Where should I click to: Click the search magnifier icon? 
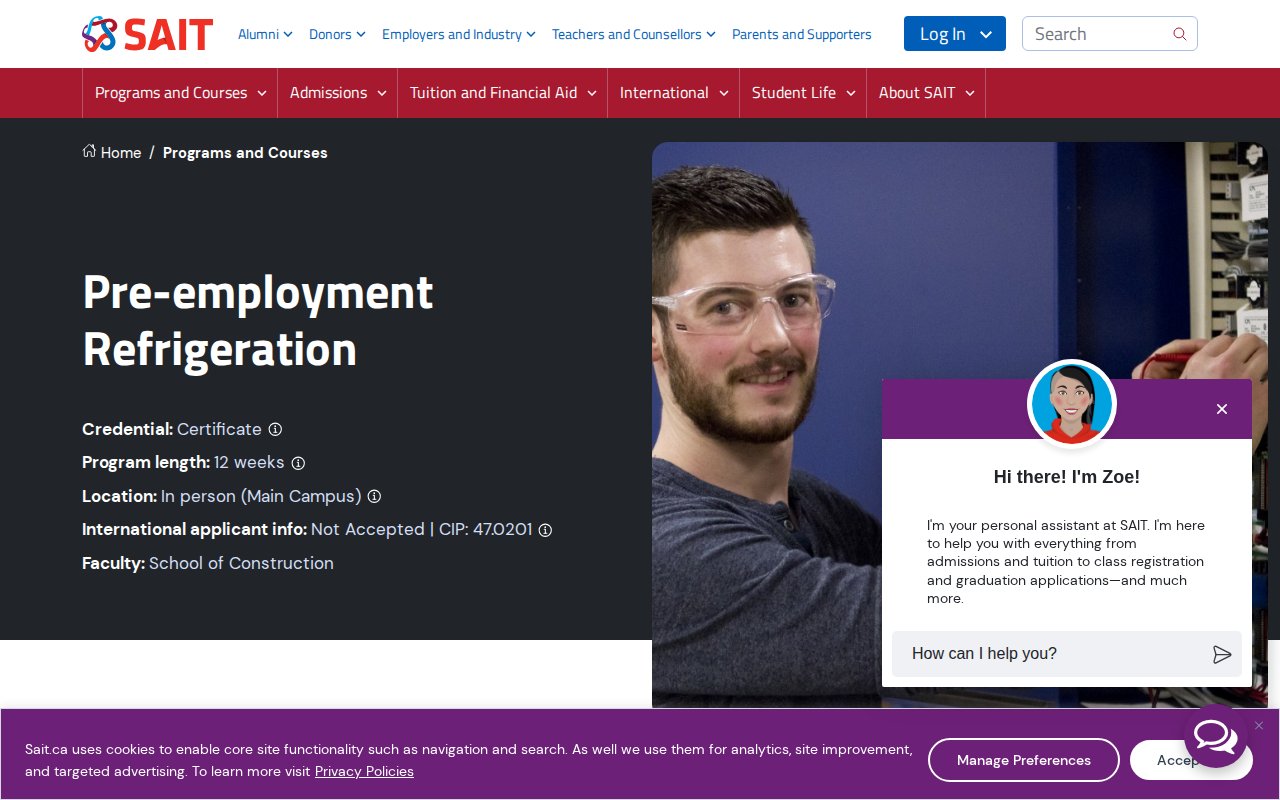(1179, 34)
